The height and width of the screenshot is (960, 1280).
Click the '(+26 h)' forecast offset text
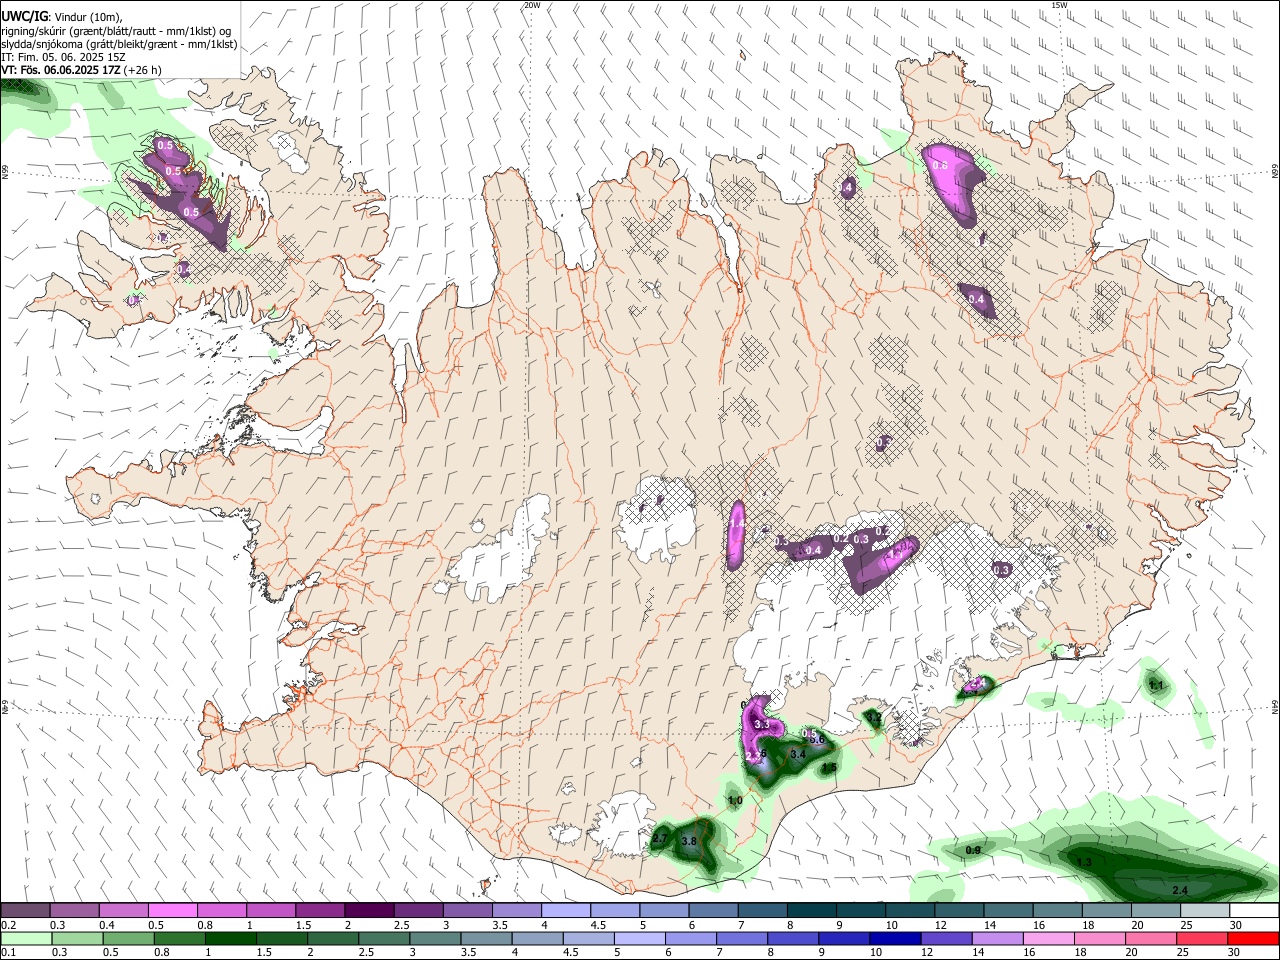[x=143, y=70]
